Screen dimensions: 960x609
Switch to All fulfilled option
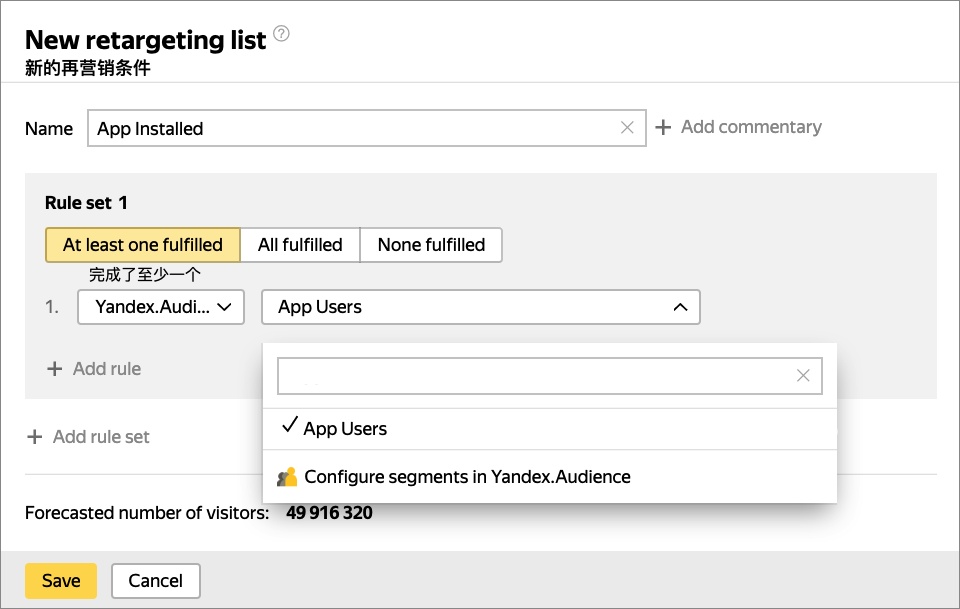[300, 245]
